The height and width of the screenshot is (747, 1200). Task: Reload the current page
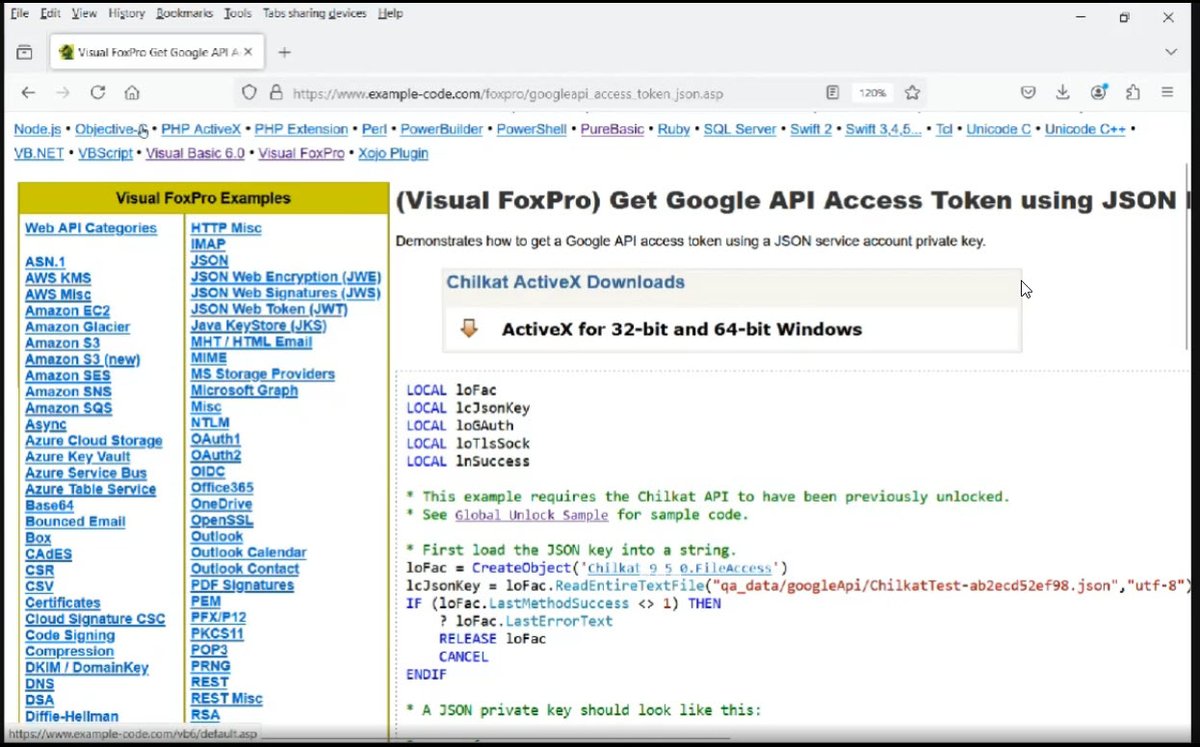pos(97,92)
